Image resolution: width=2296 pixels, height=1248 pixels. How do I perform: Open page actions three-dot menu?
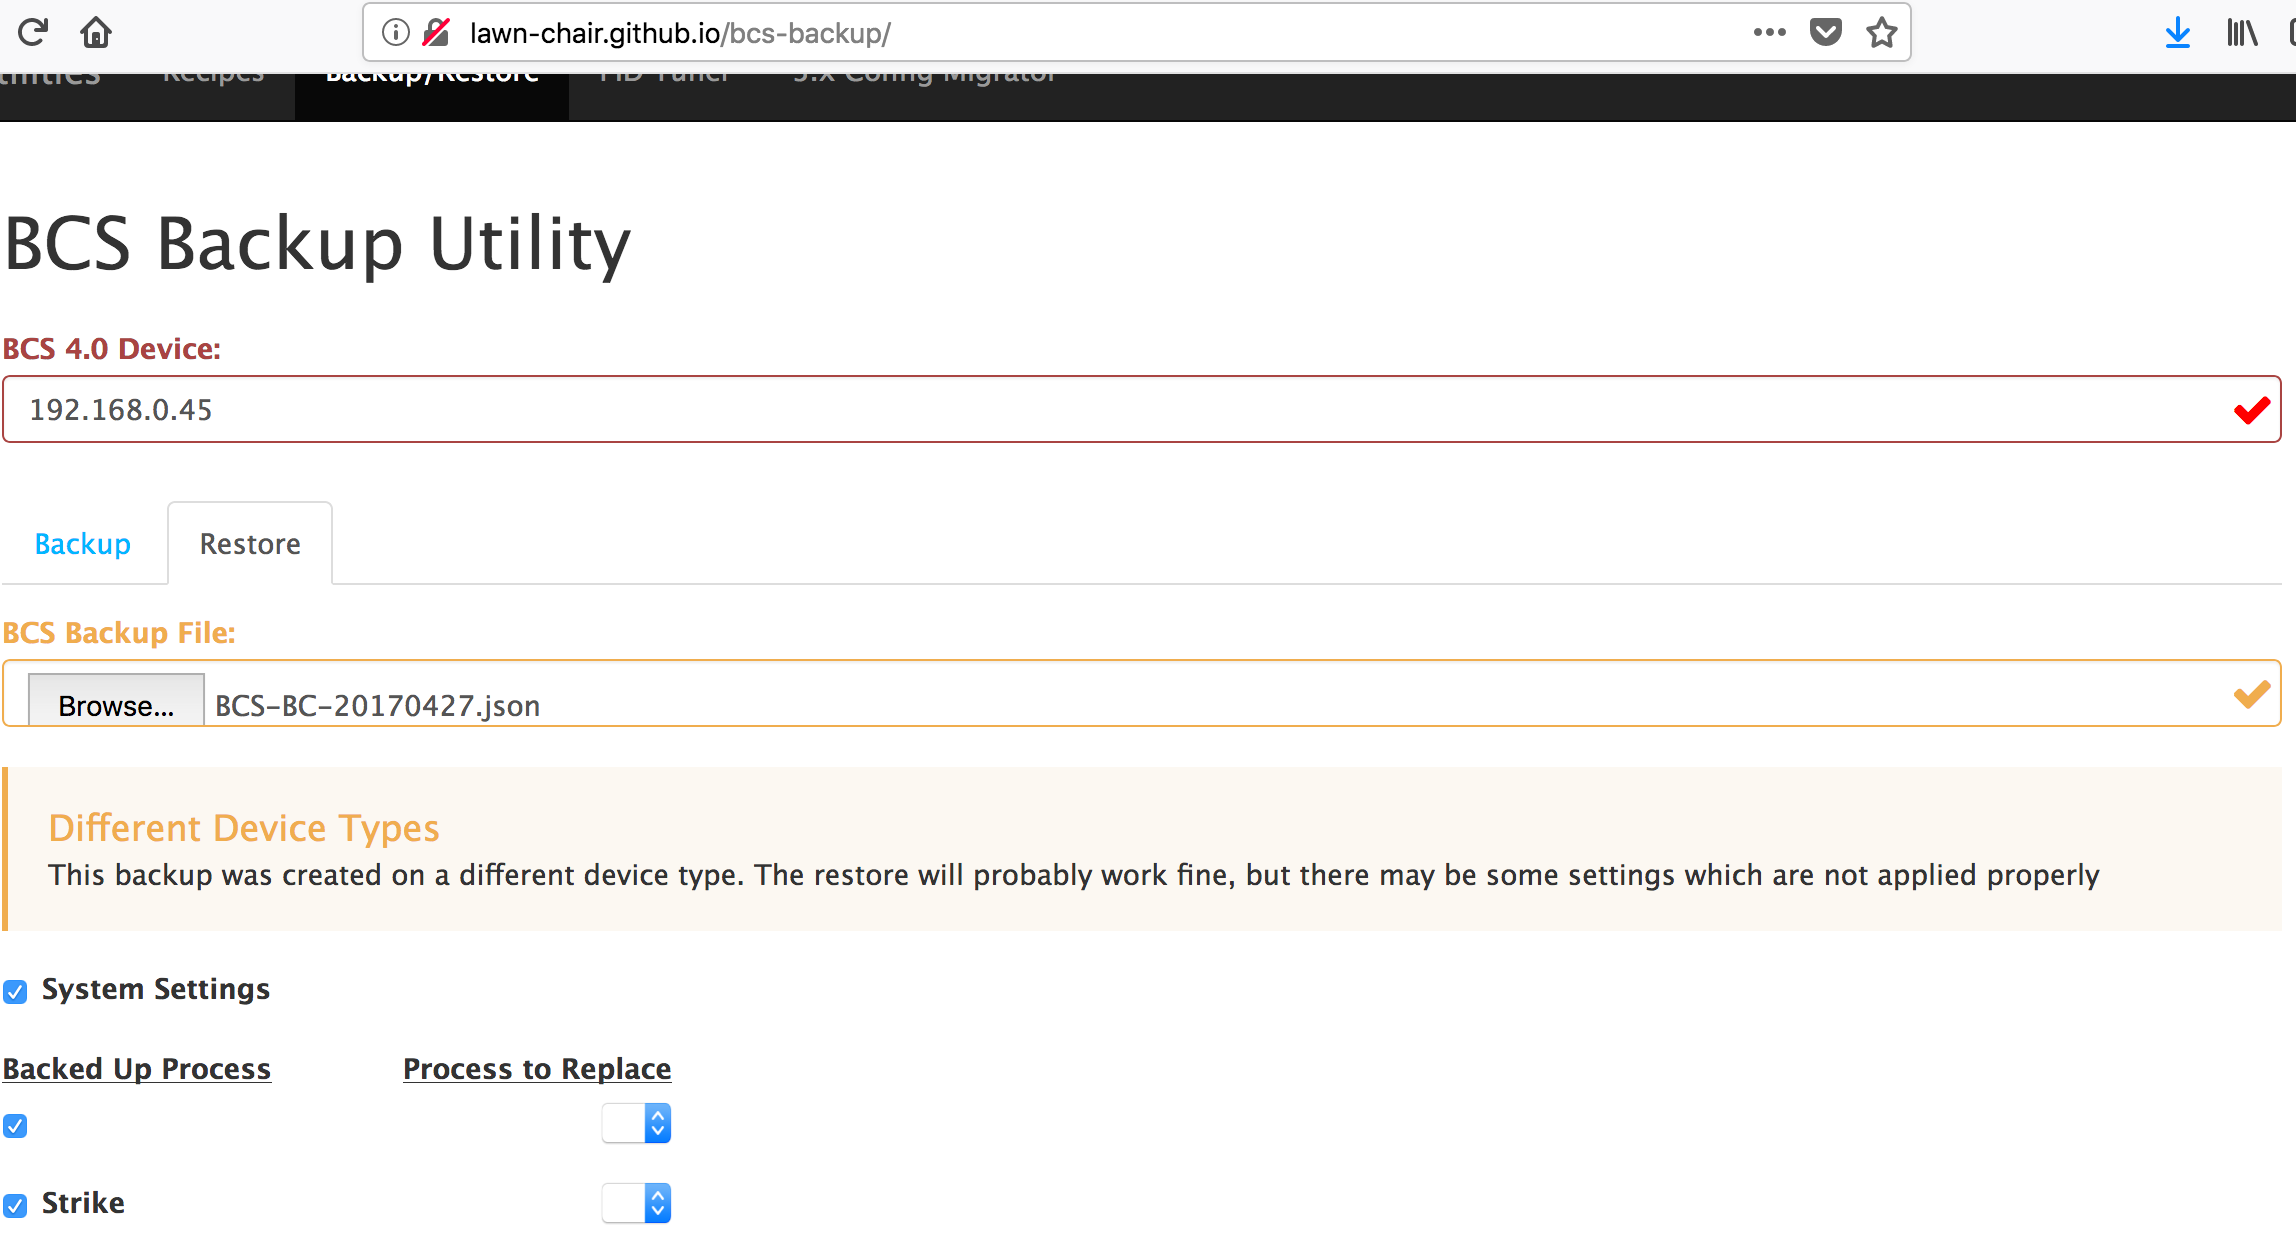pos(1769,33)
